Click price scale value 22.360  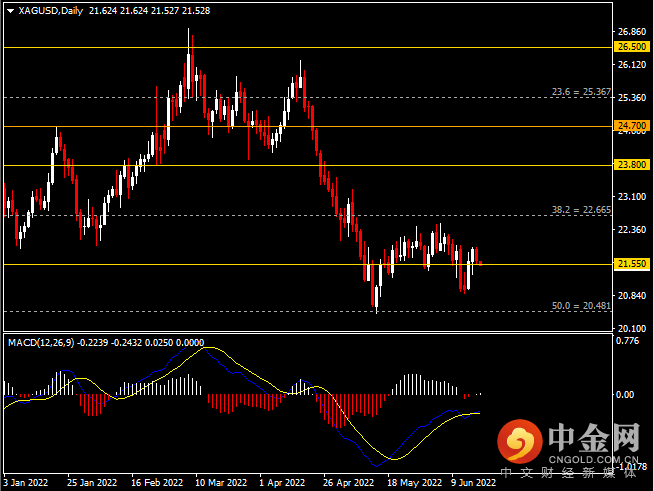coord(632,229)
